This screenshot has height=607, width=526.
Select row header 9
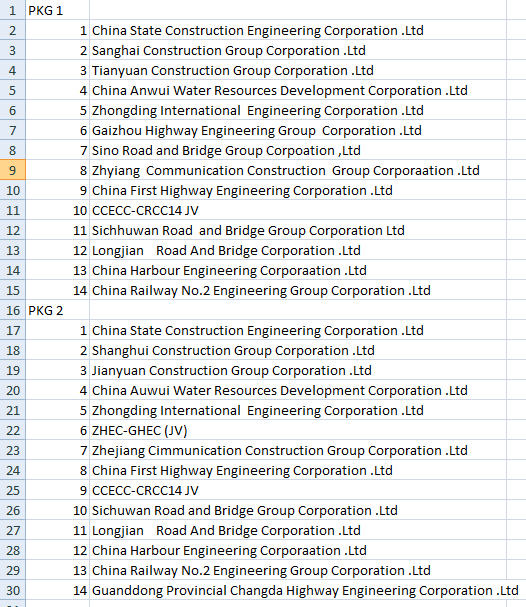(x=12, y=170)
